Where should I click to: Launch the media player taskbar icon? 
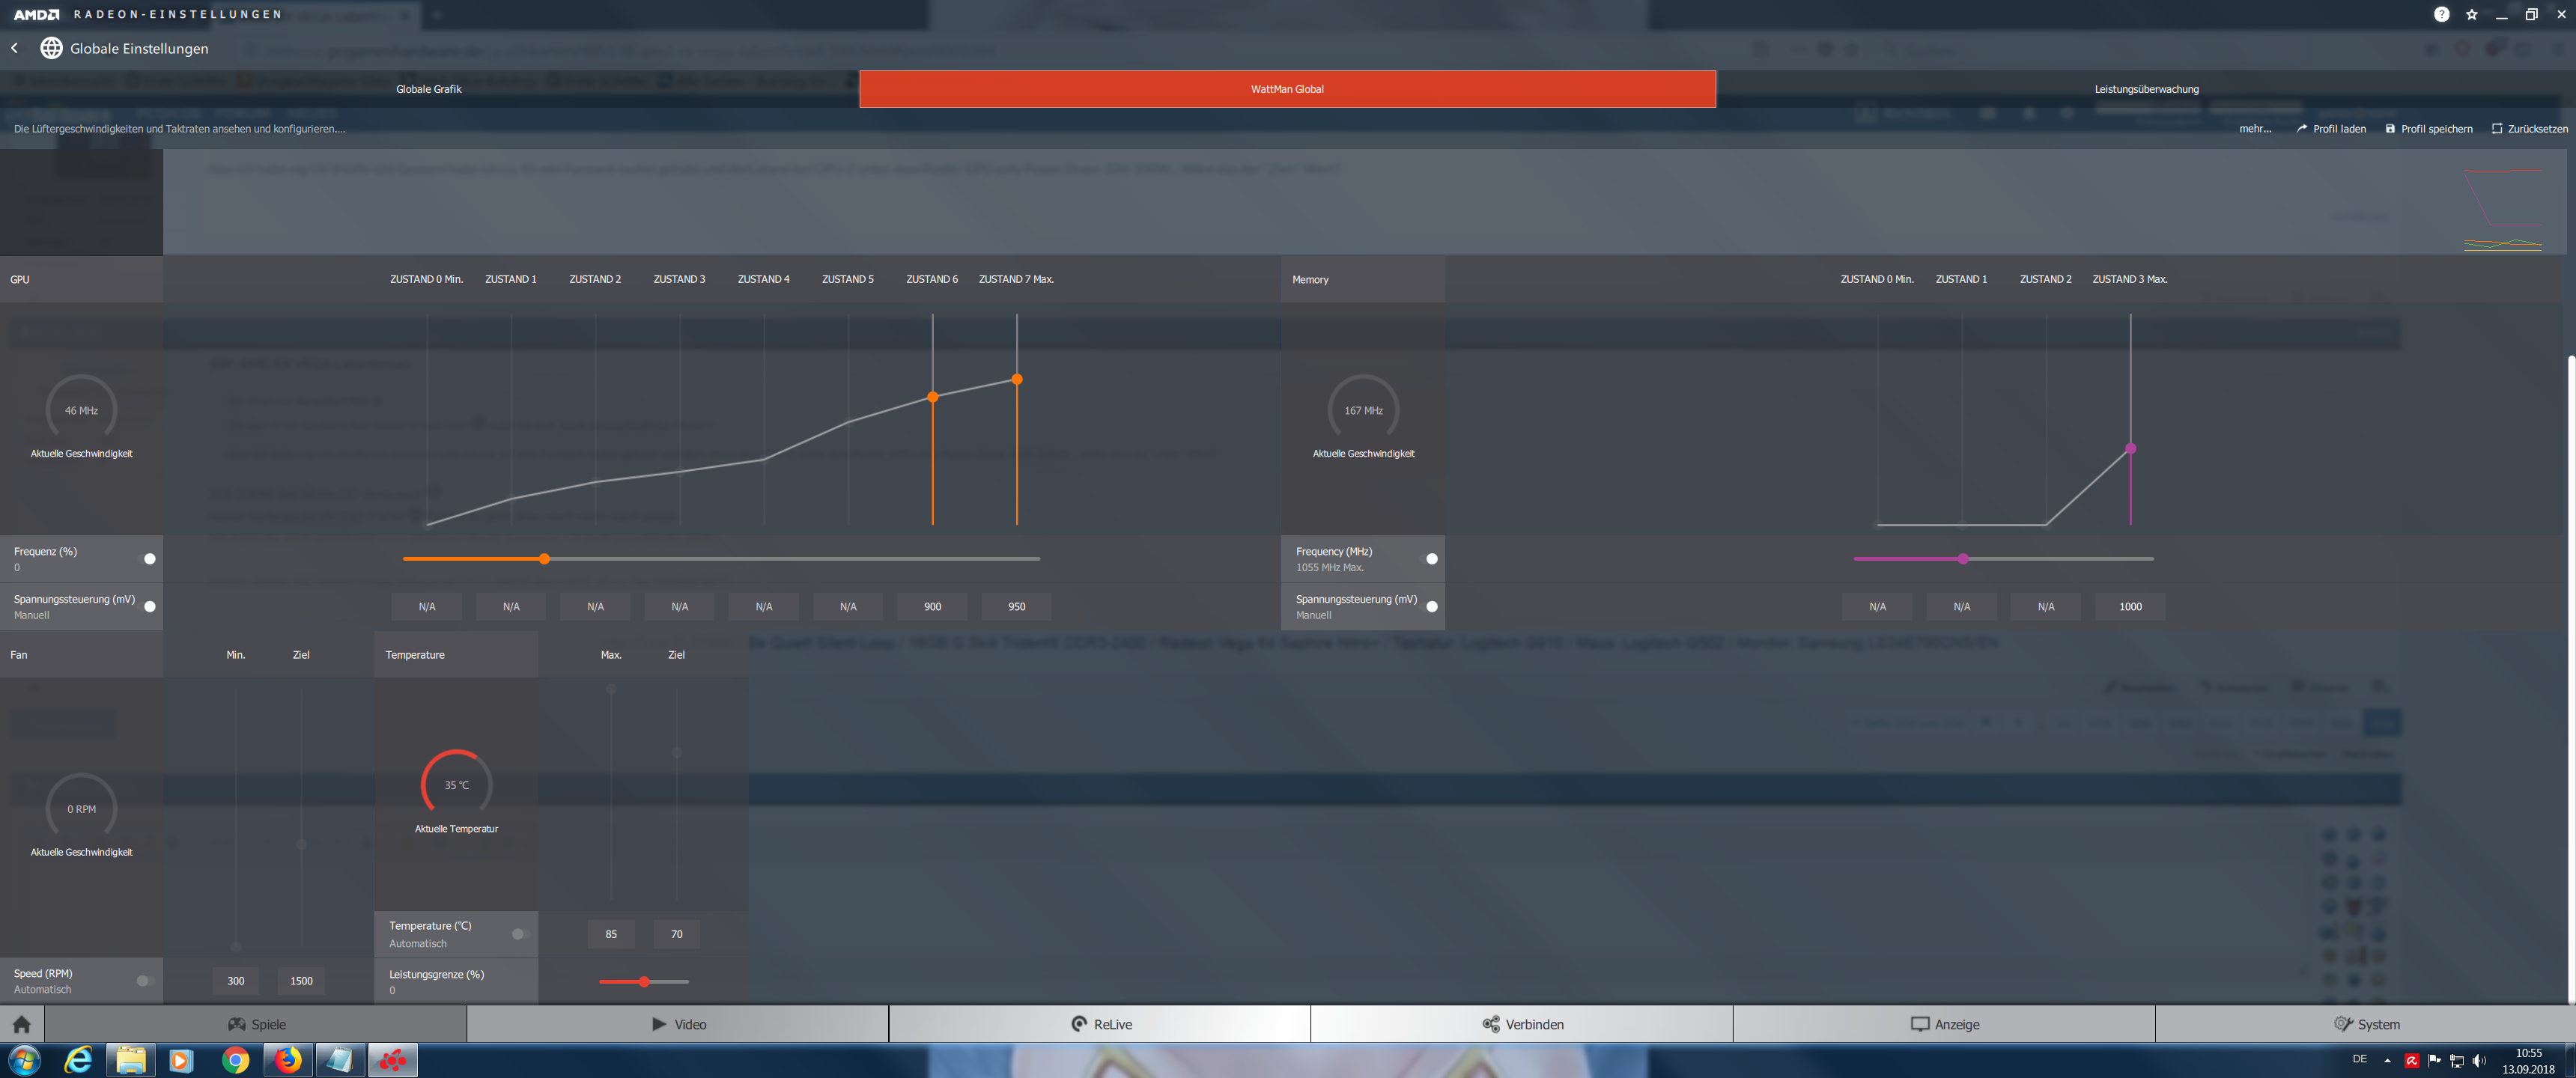point(181,1060)
